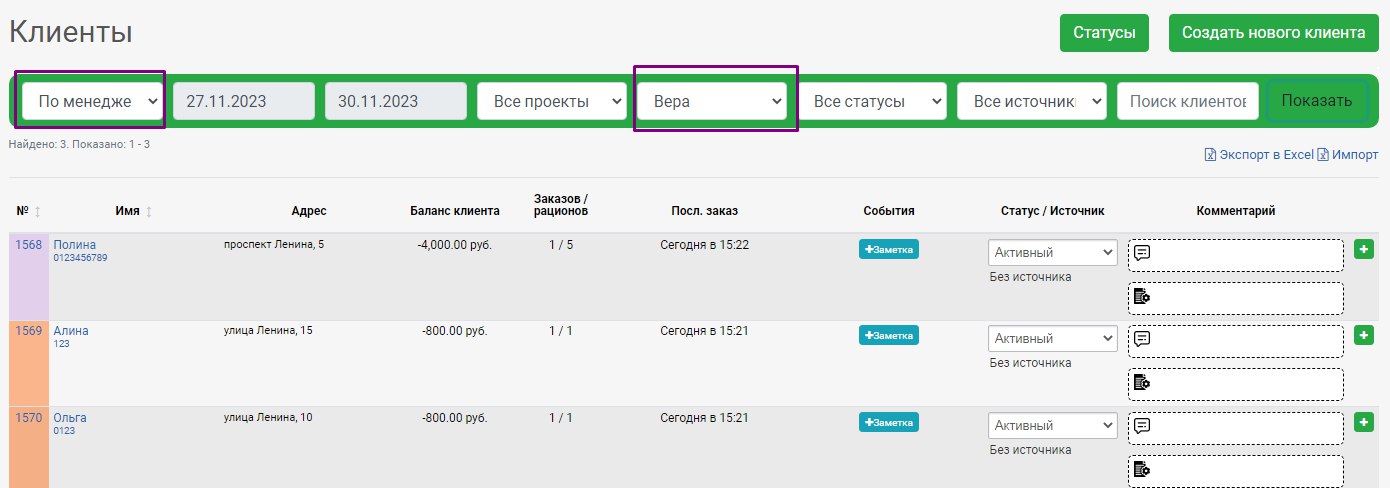Click the Excel icon beside Экспорт в Excel
The height and width of the screenshot is (488, 1390).
coord(1210,155)
